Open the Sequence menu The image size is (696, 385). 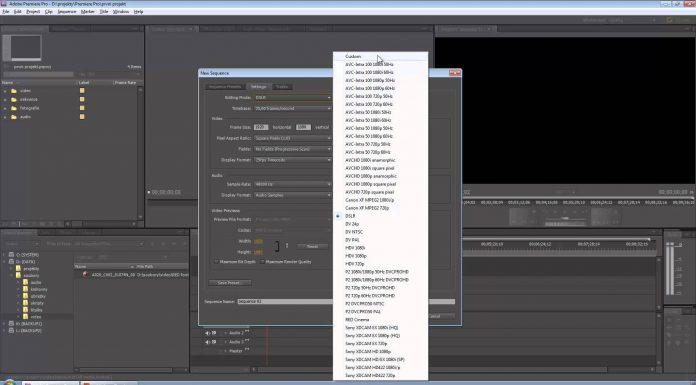[x=67, y=12]
